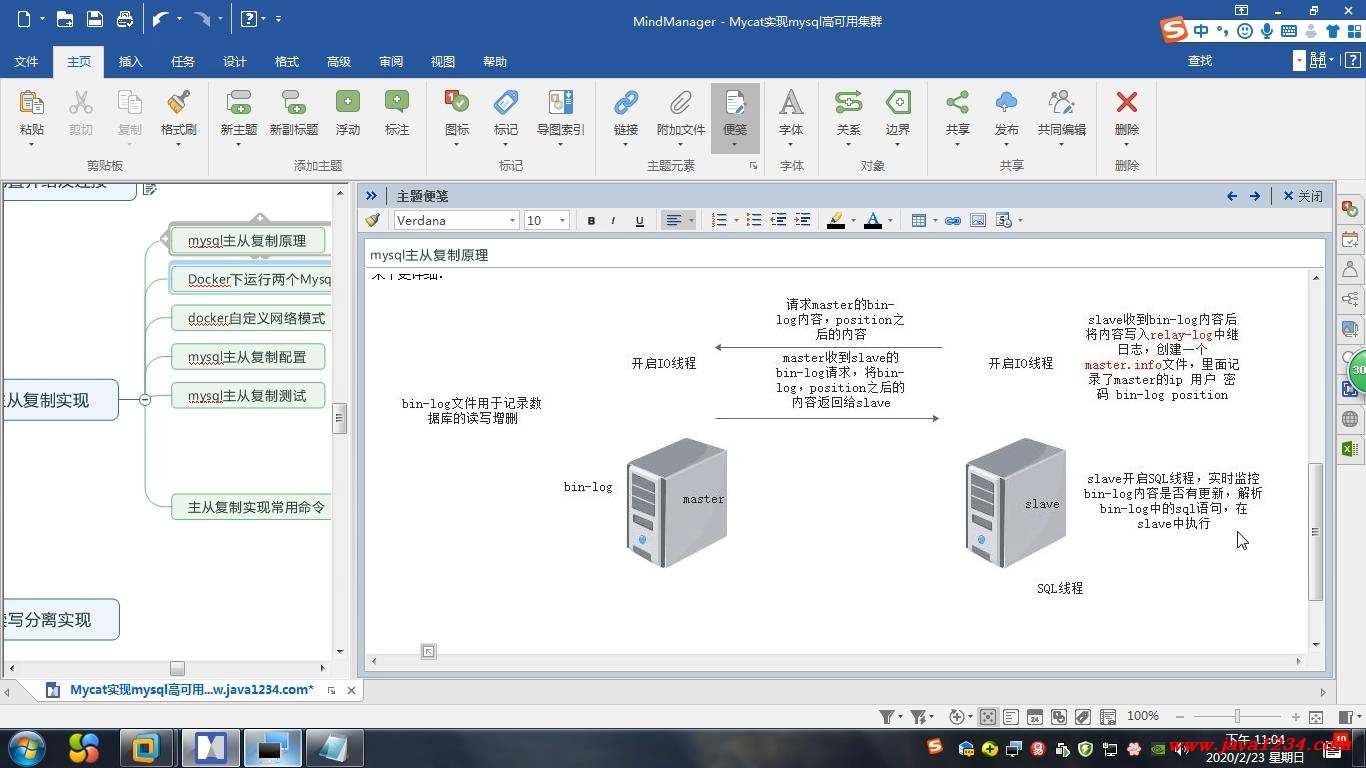
Task: Insert image icon in notes toolbar
Action: pyautogui.click(x=978, y=220)
